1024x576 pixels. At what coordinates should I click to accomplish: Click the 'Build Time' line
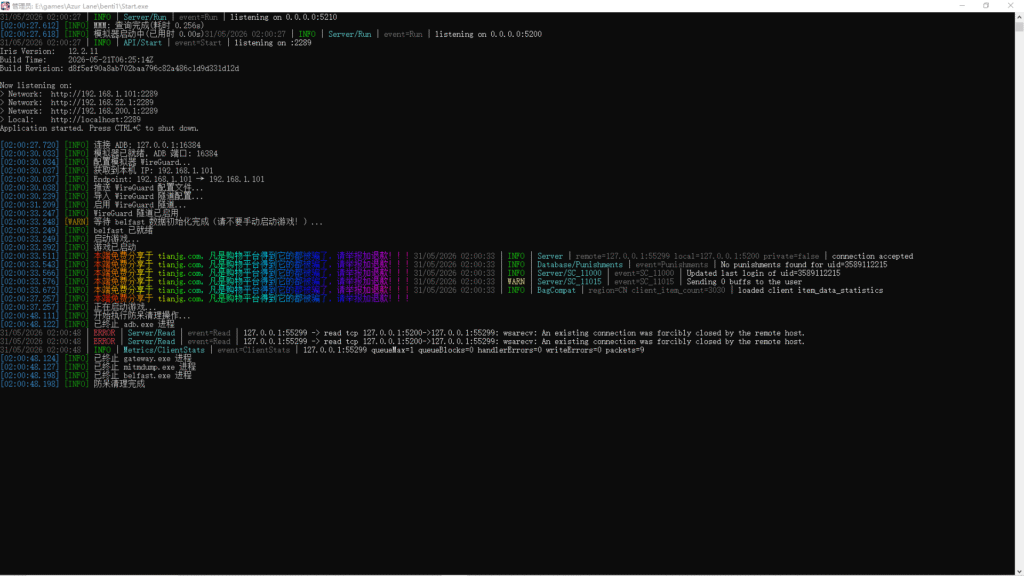click(77, 59)
